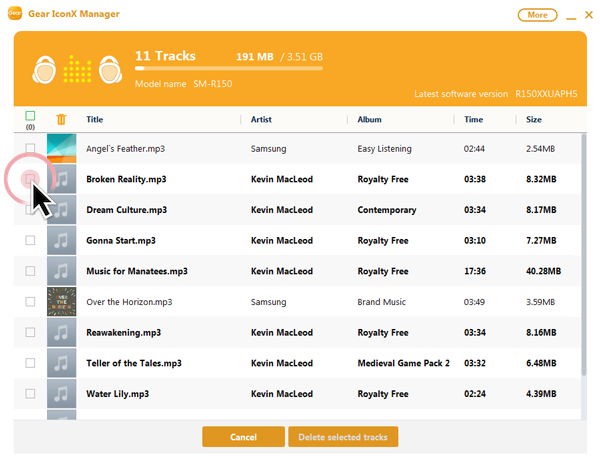This screenshot has width=600, height=466.
Task: Click software version R150XXUAPH5 text
Action: coord(546,94)
